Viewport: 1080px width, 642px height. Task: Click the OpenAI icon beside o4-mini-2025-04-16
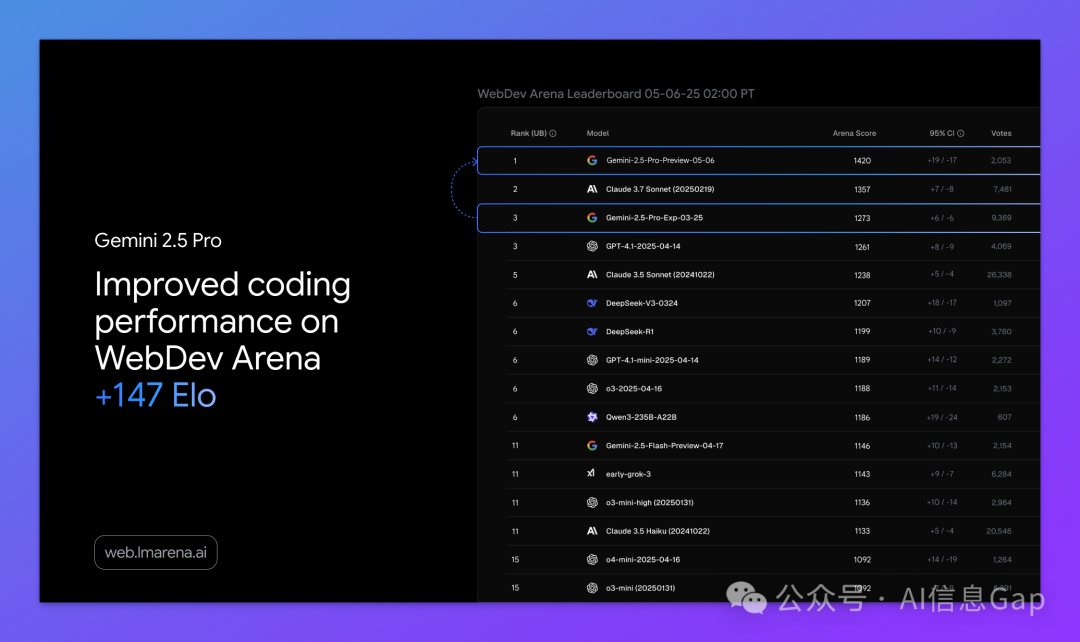[x=592, y=559]
